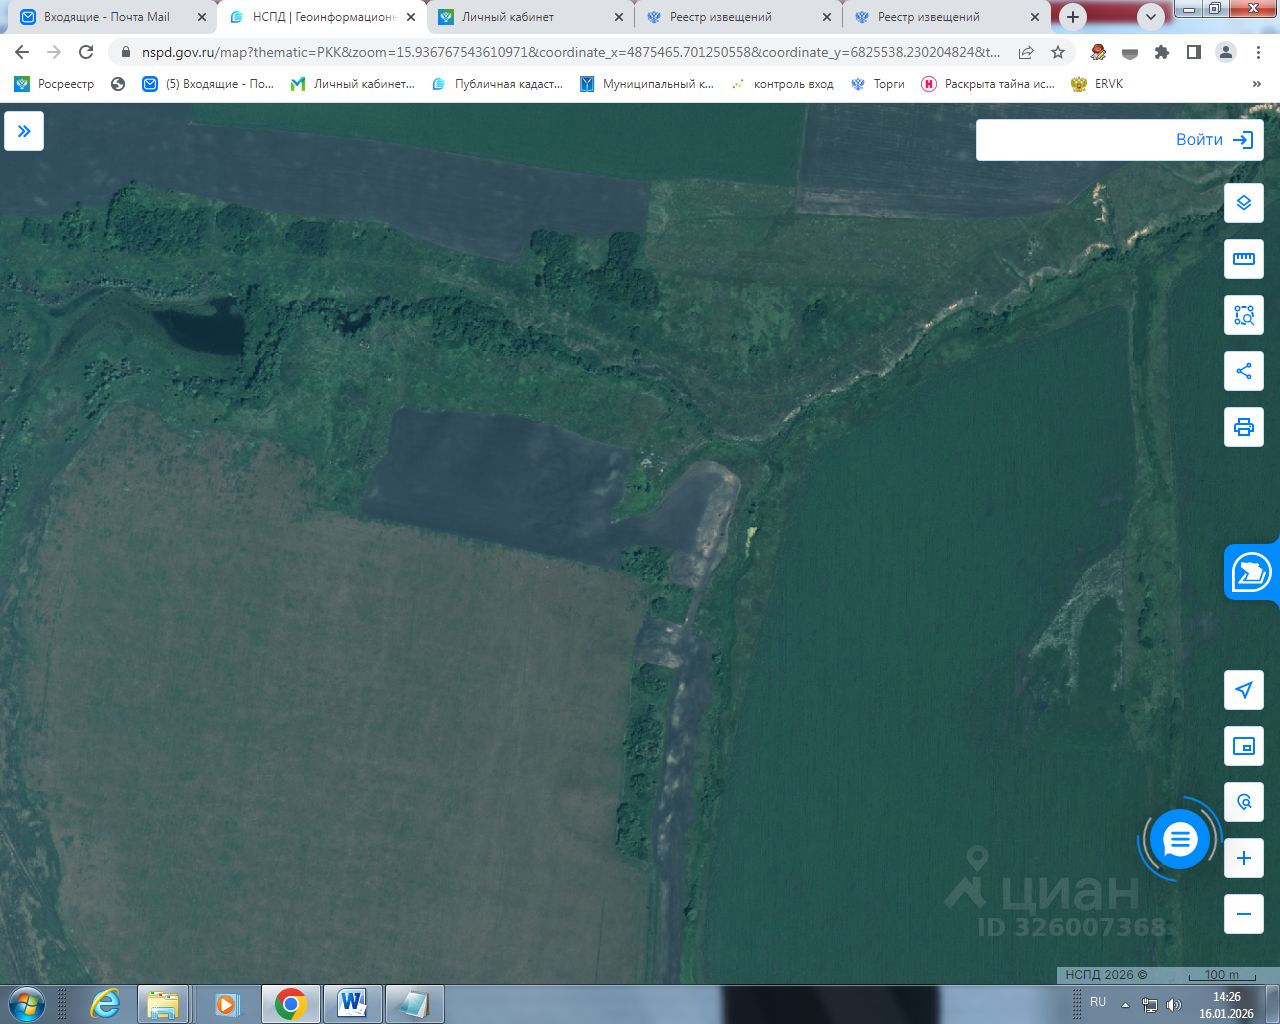Activate the area search tool
The width and height of the screenshot is (1280, 1024).
coord(1244,315)
